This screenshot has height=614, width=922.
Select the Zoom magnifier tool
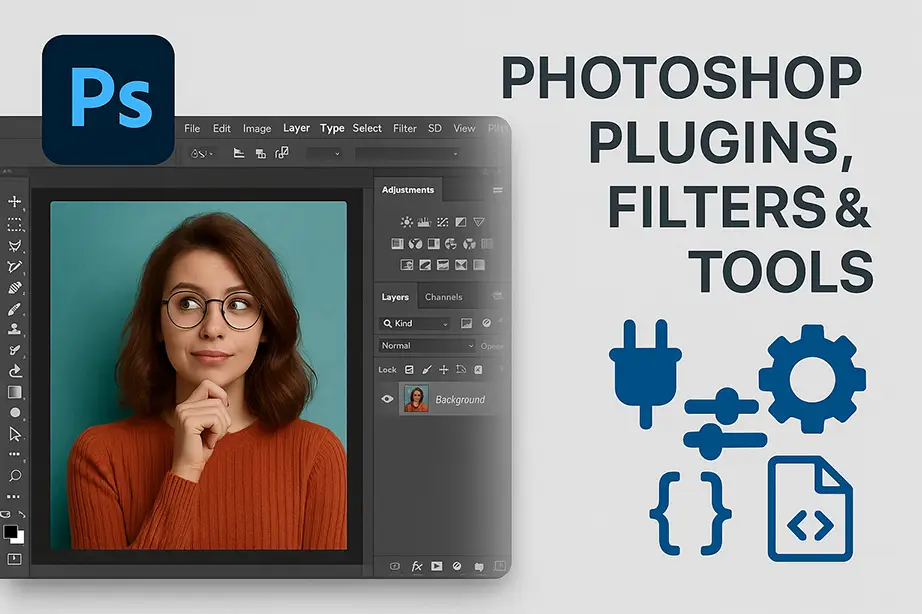click(15, 475)
